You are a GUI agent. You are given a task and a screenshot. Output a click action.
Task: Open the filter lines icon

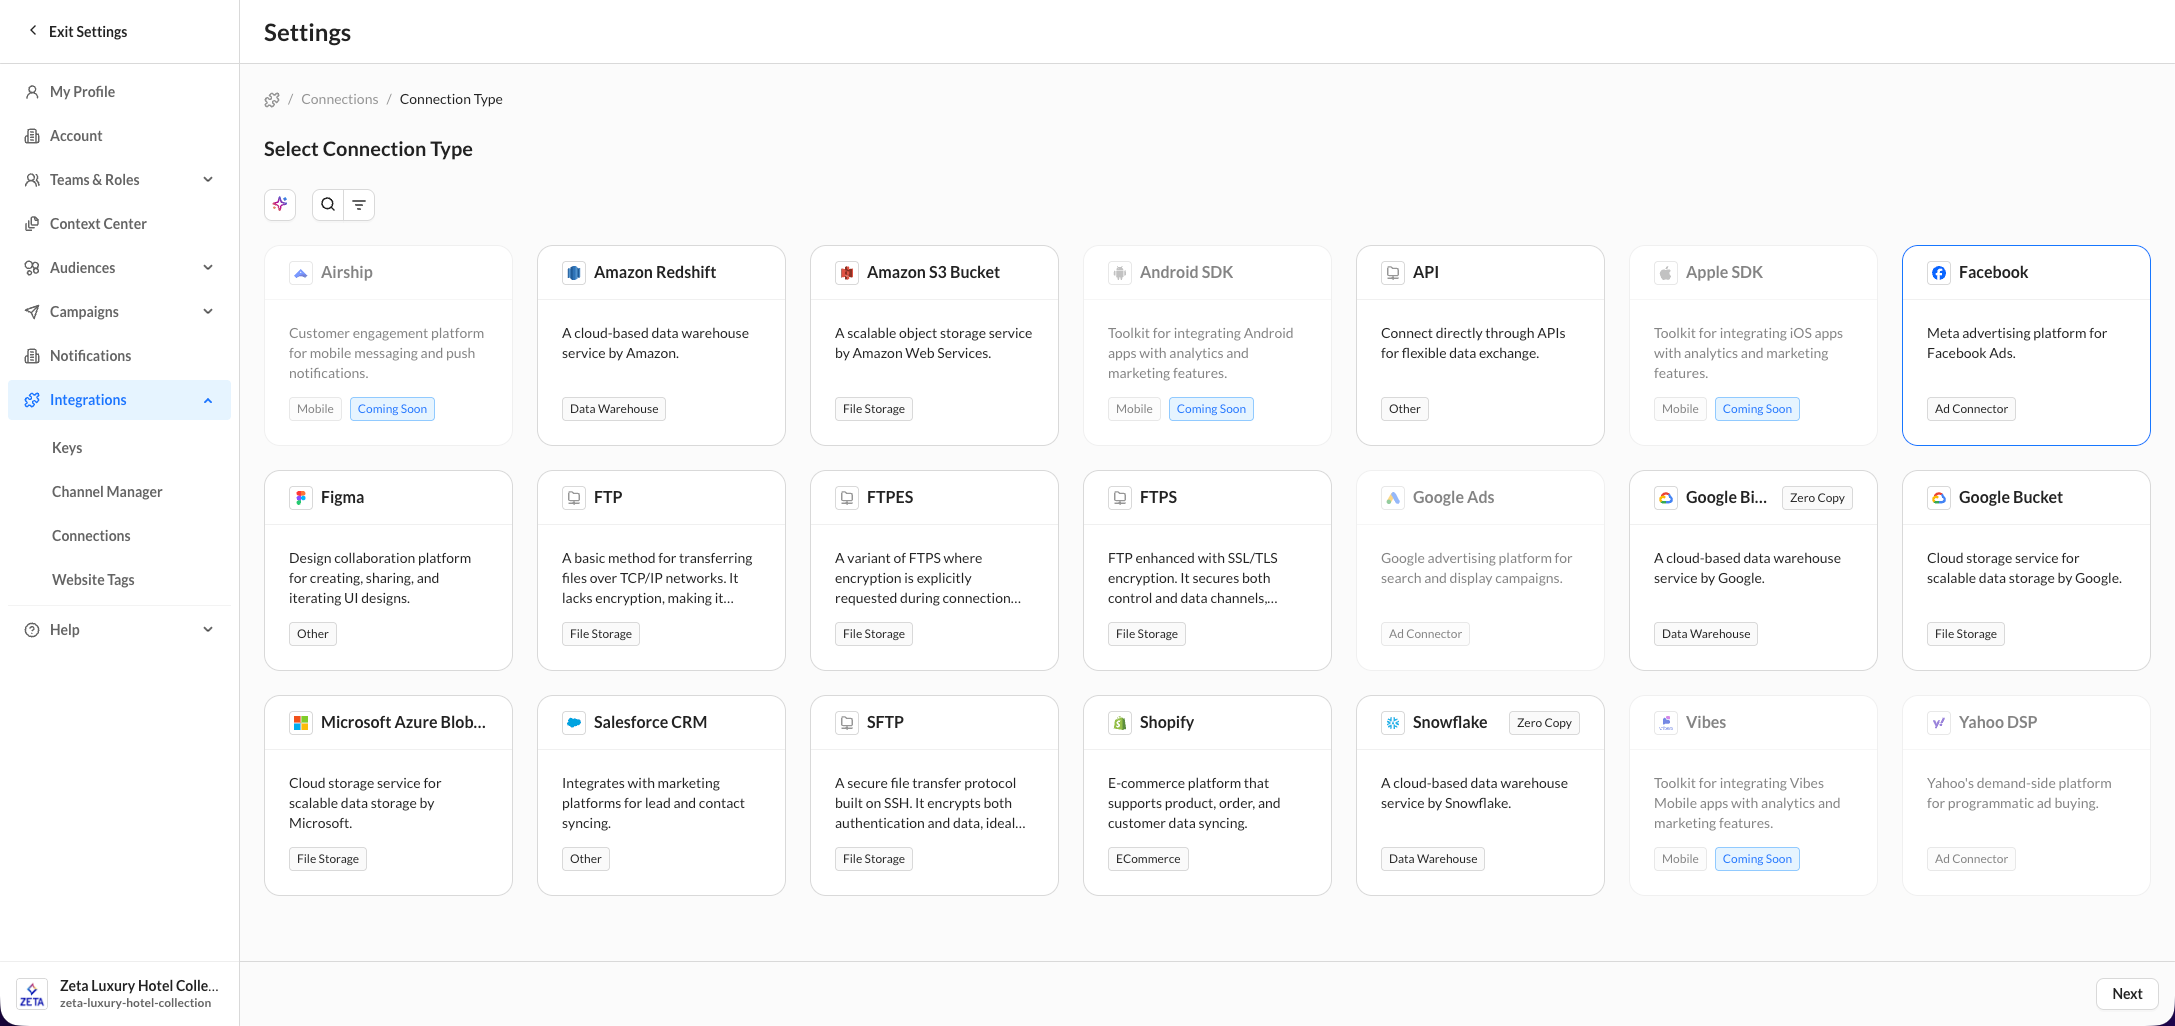(x=359, y=204)
